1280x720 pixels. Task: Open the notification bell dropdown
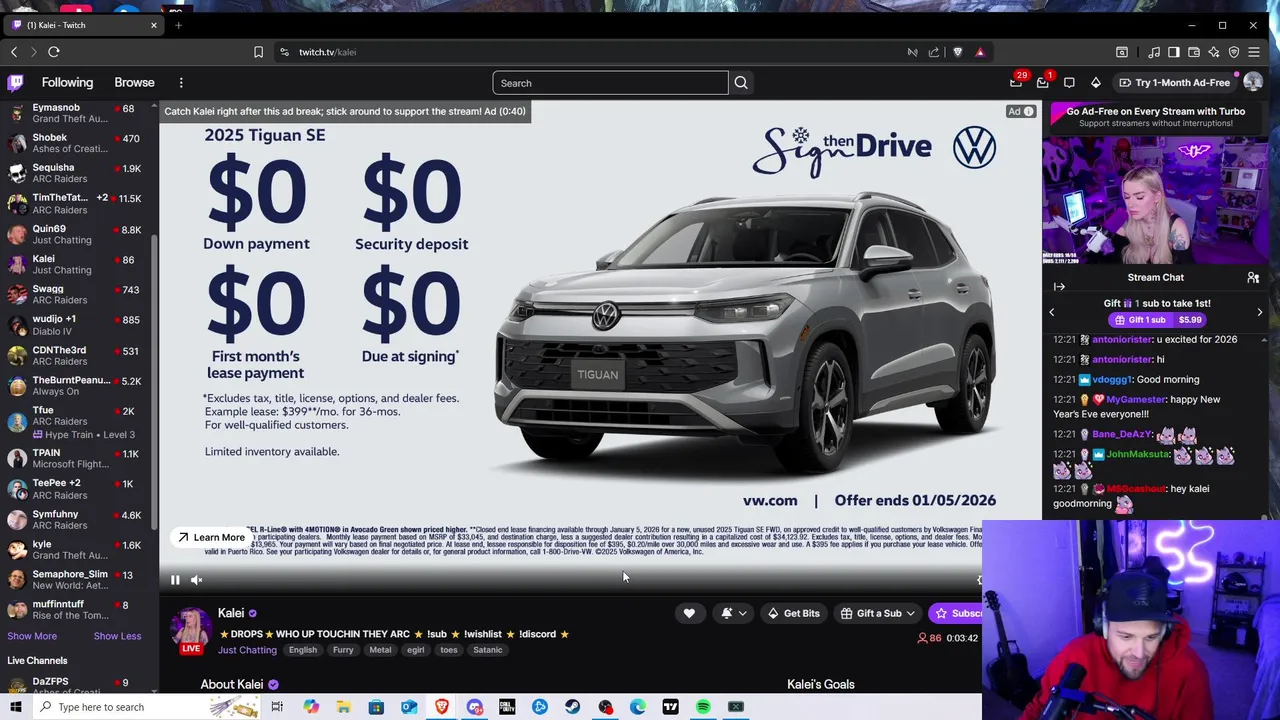[733, 613]
